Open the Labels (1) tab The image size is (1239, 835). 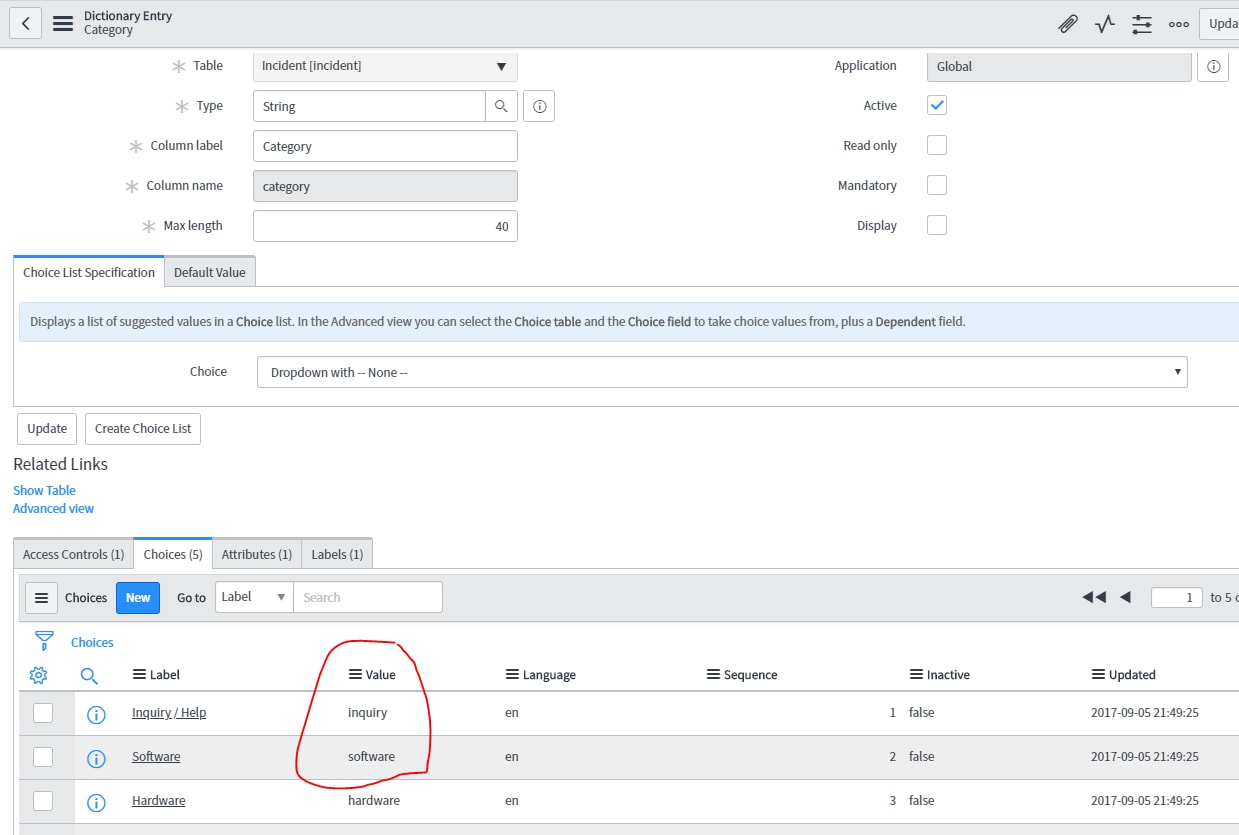[337, 554]
